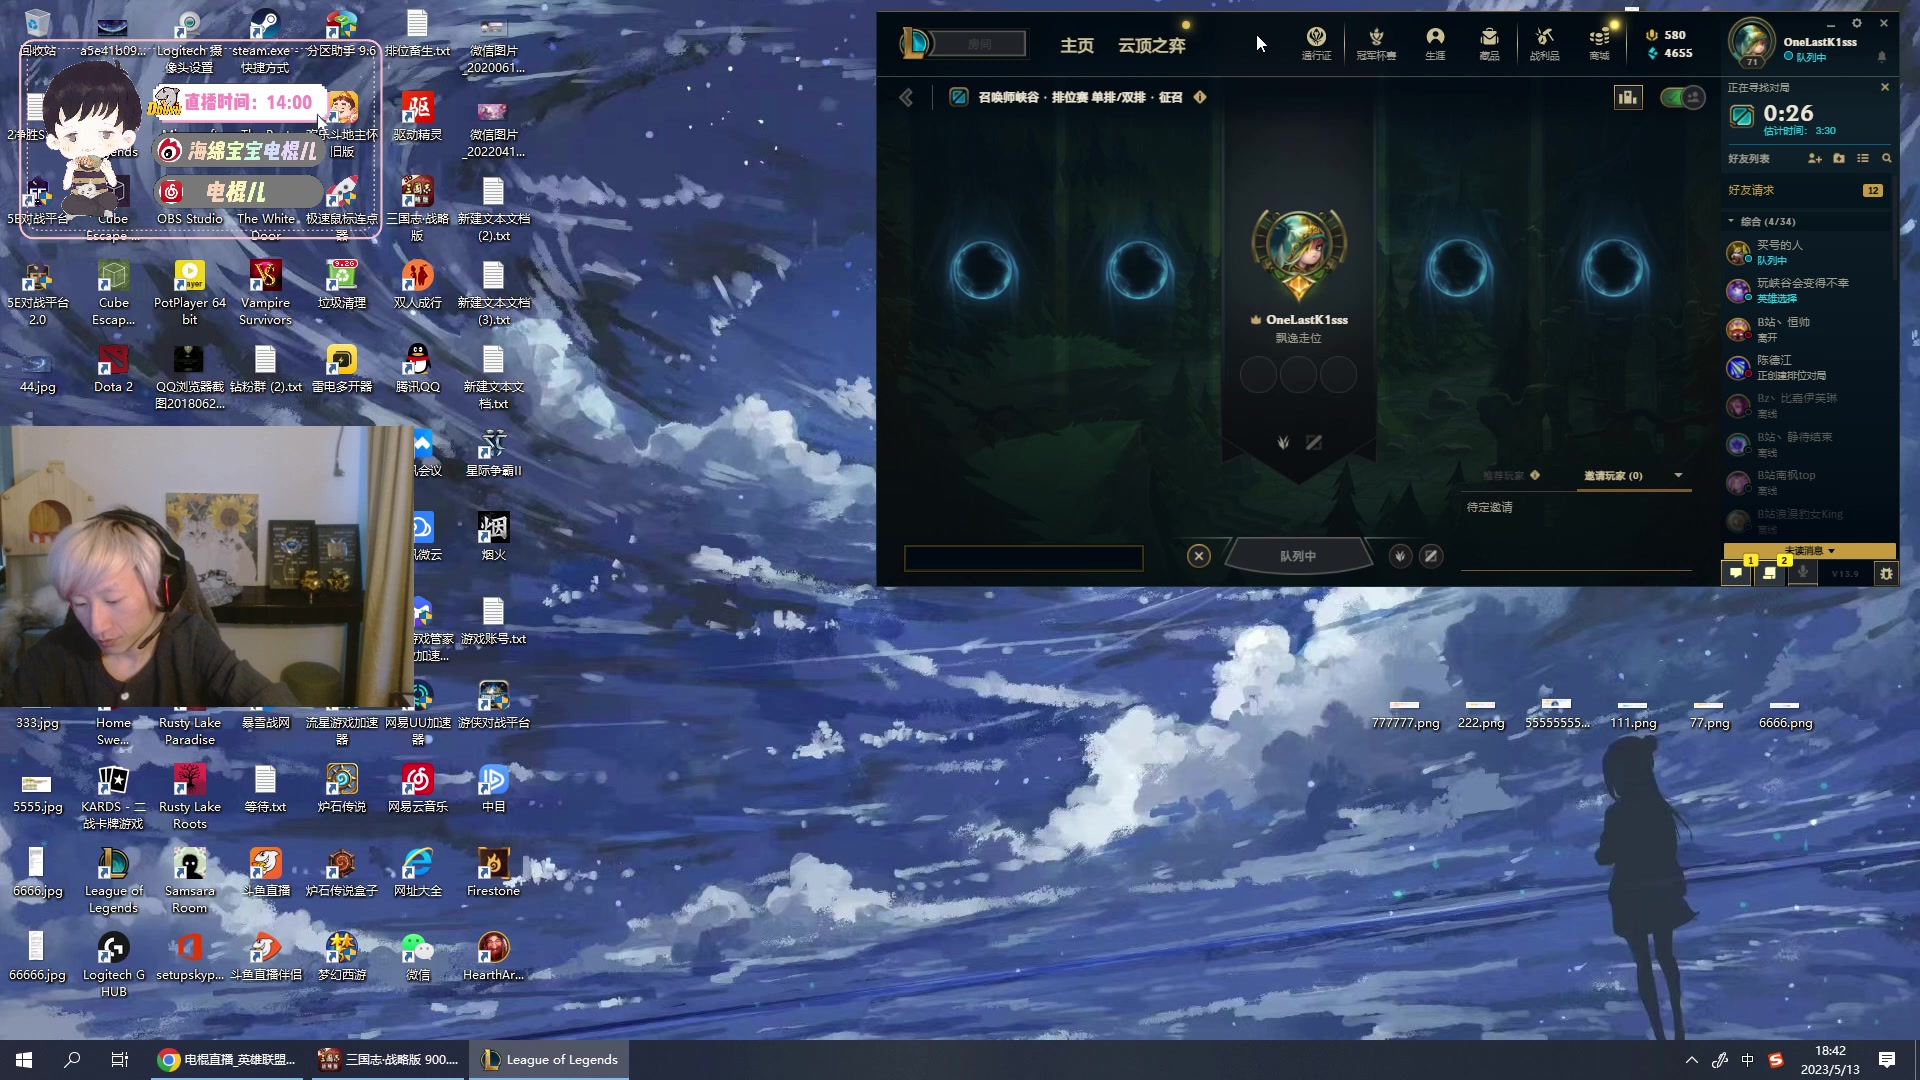Screen dimensions: 1920x1080
Task: Open the lobby ranked standings icon
Action: click(x=1628, y=97)
